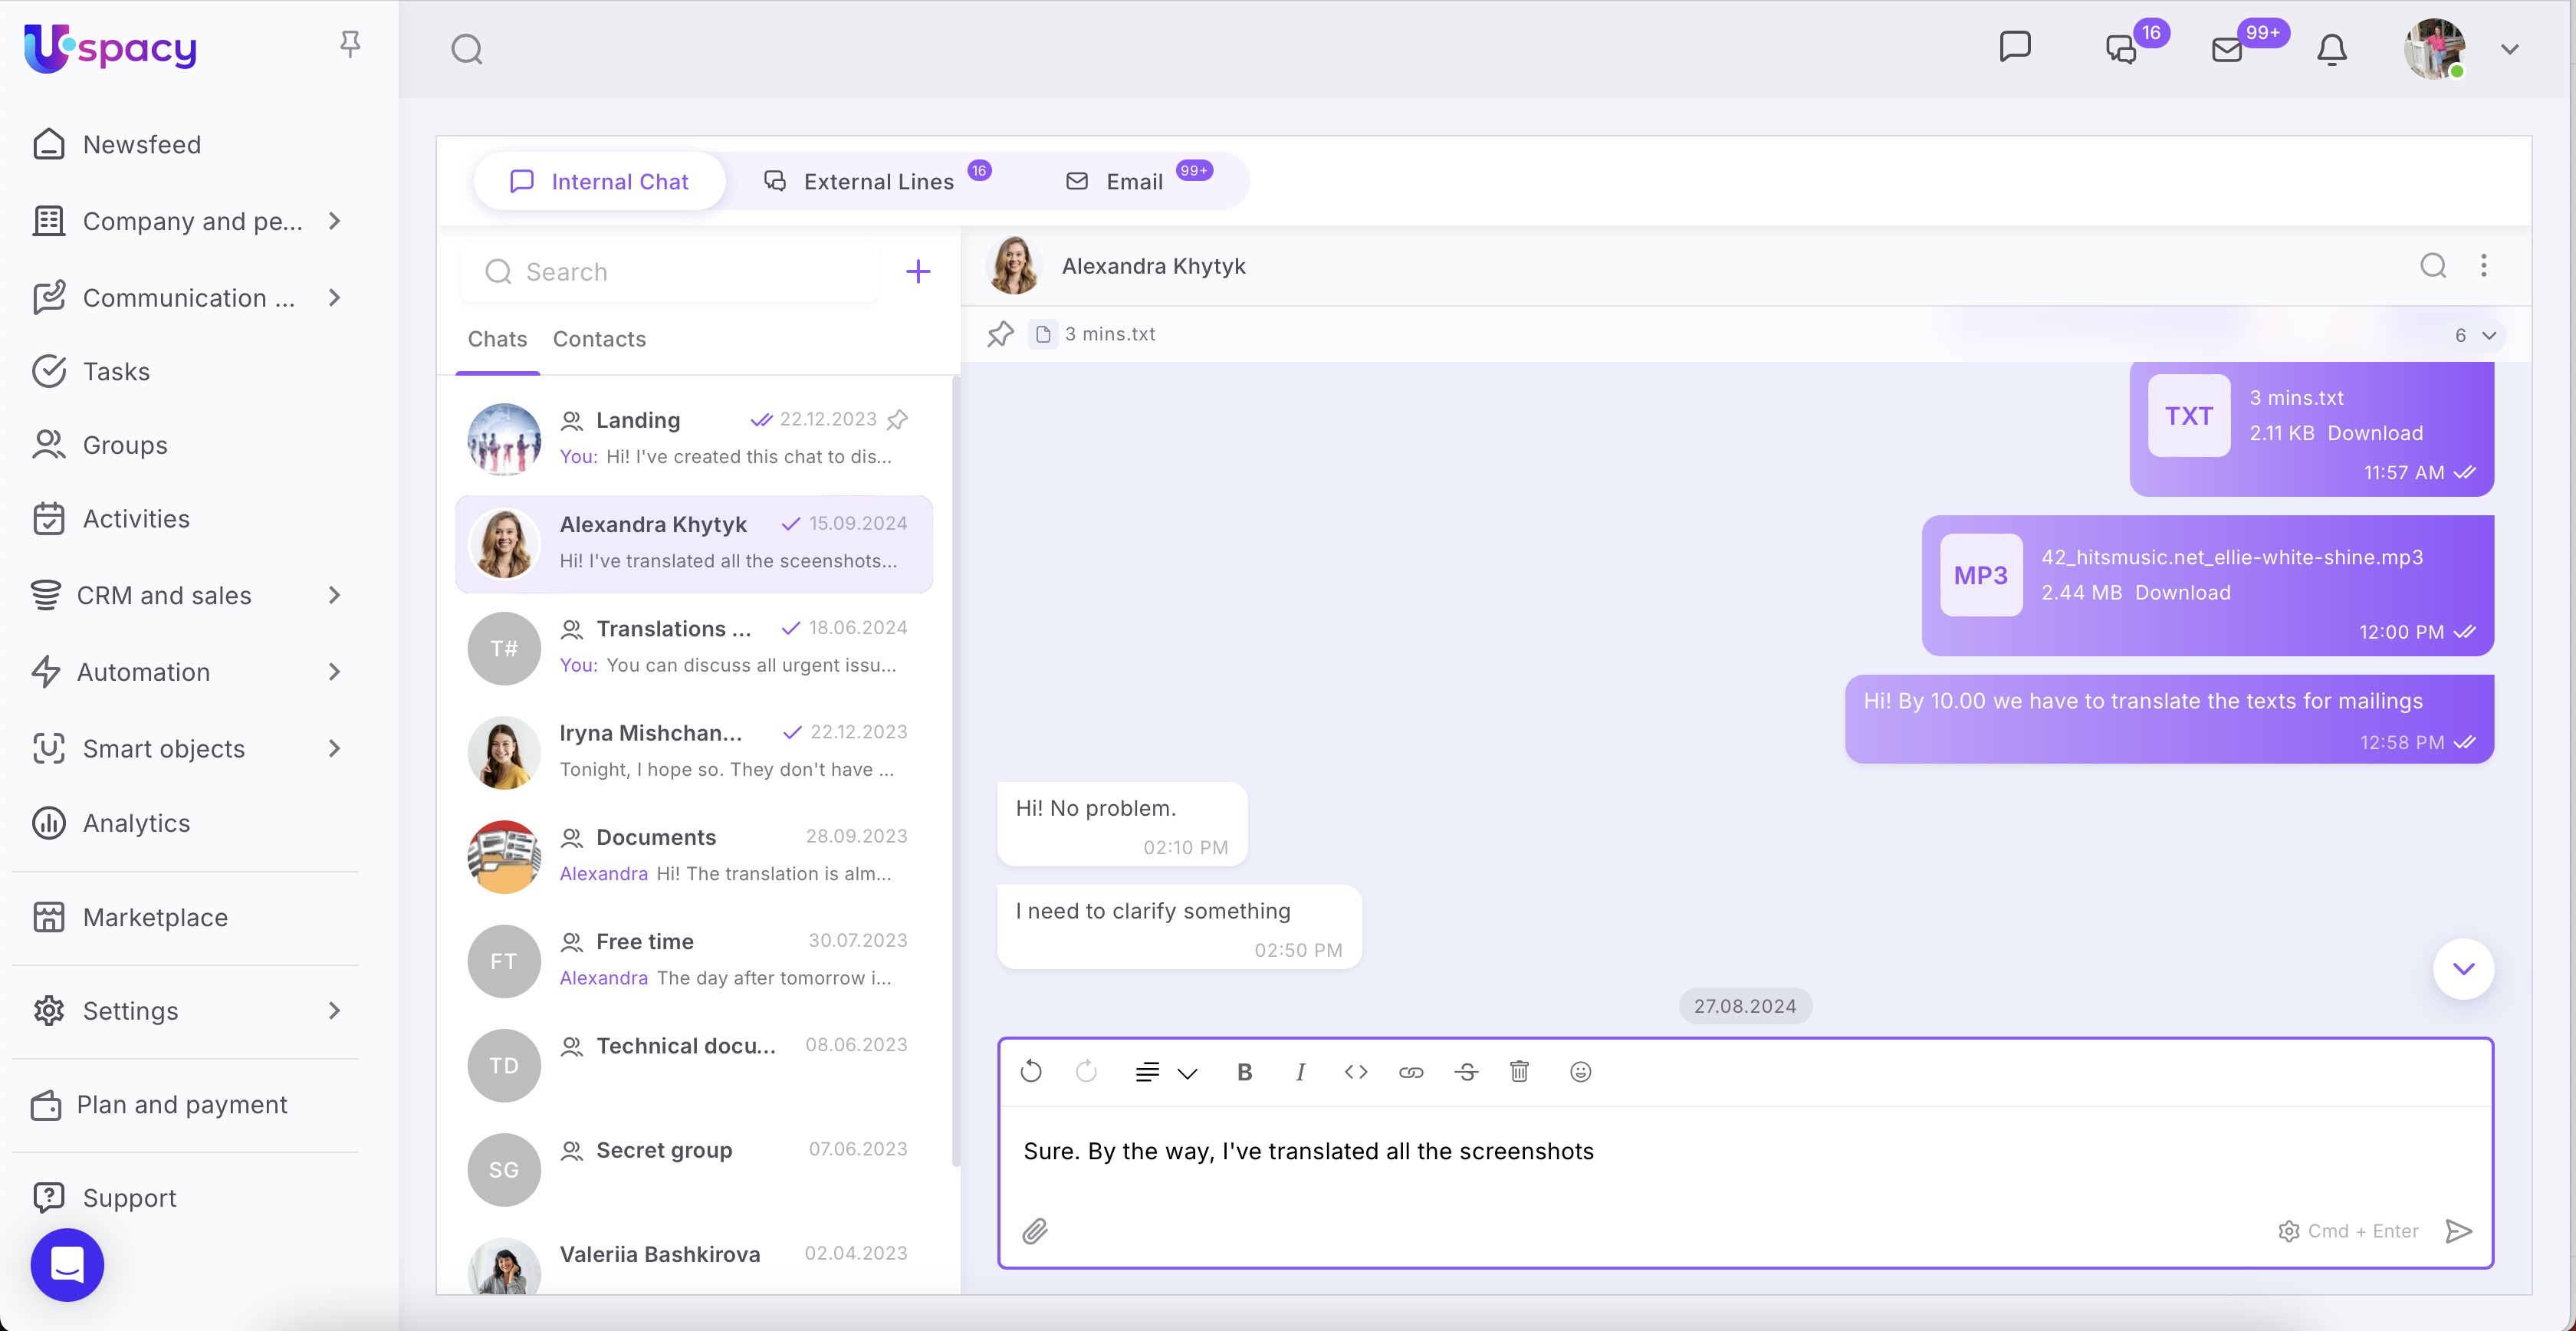Start a new chat with the plus icon
This screenshot has width=2576, height=1331.
(917, 271)
